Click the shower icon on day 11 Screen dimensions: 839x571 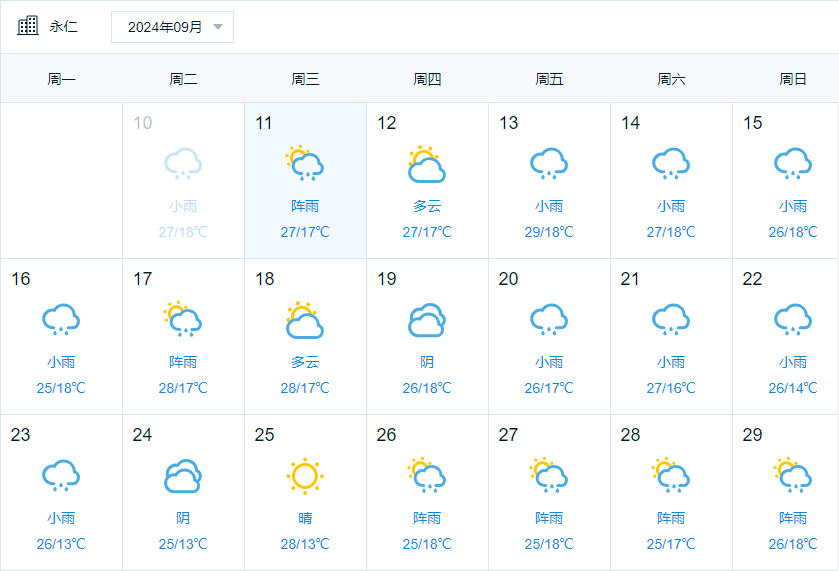304,163
